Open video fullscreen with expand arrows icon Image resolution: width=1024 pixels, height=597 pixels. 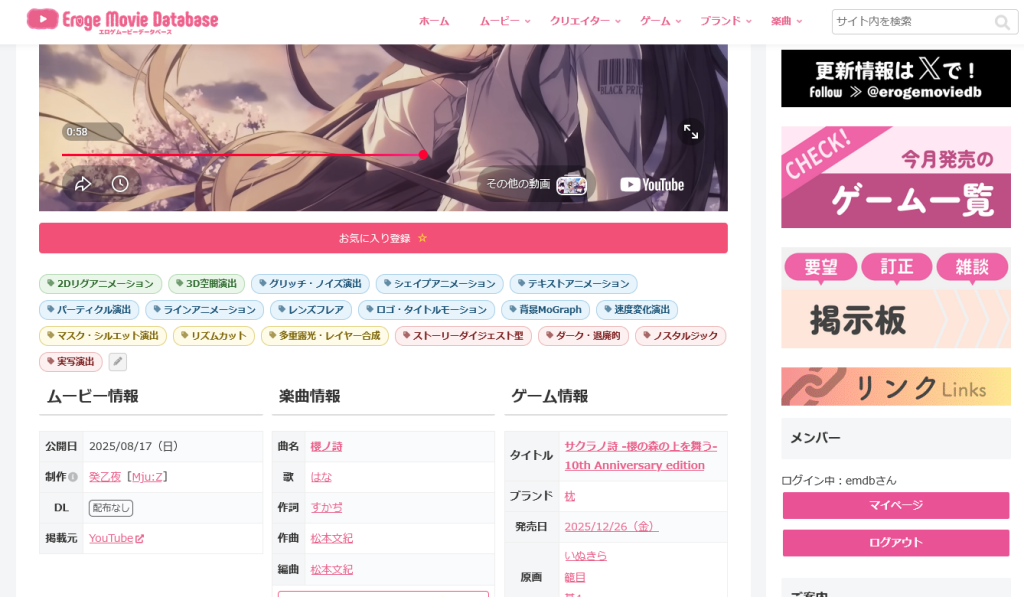point(691,131)
